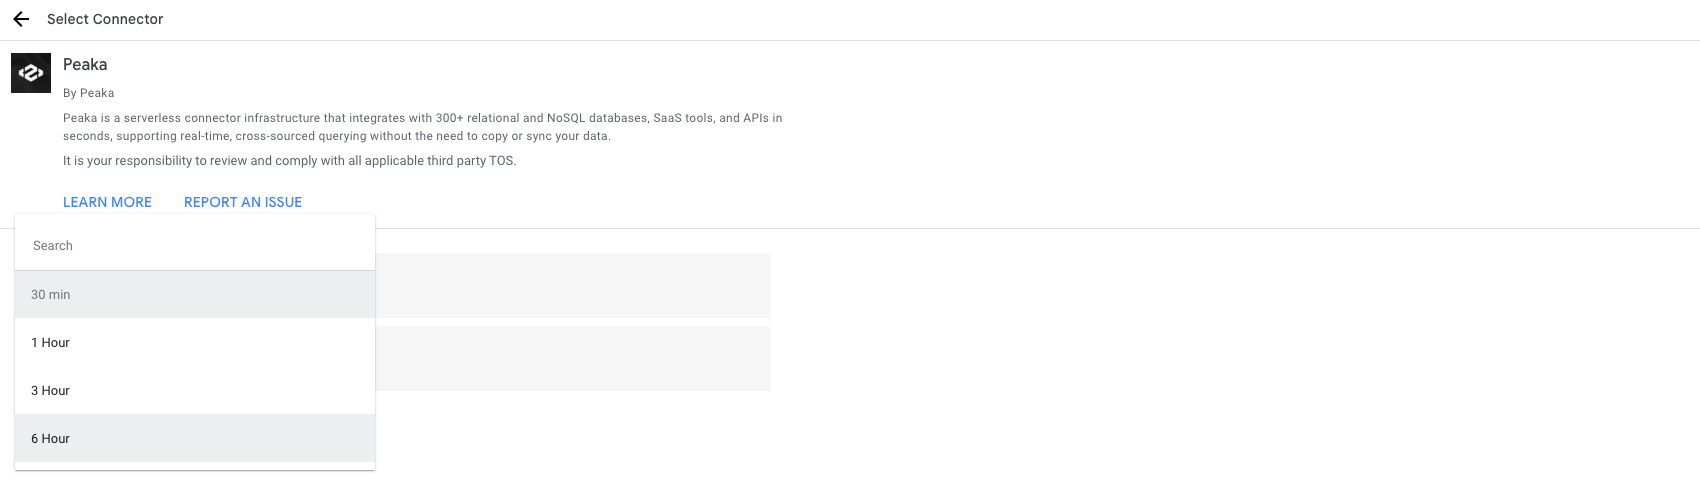Click the REPORT AN ISSUE link
The width and height of the screenshot is (1700, 485).
coord(243,202)
